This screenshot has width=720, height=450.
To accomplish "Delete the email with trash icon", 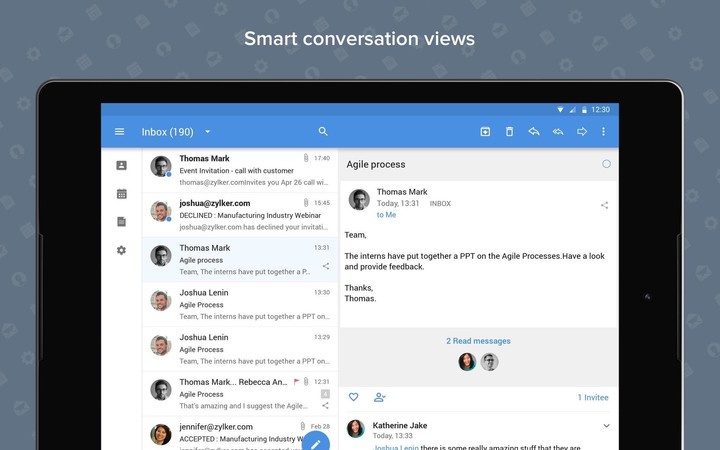I will tap(509, 132).
